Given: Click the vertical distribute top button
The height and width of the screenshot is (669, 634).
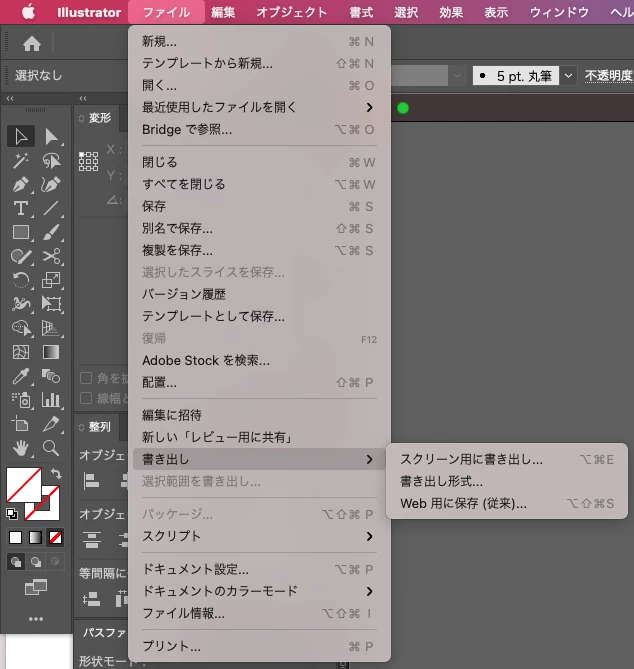Looking at the screenshot, I should coord(92,539).
